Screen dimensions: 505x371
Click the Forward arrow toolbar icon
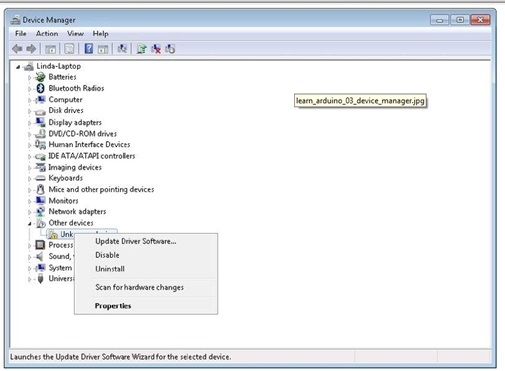(31, 49)
